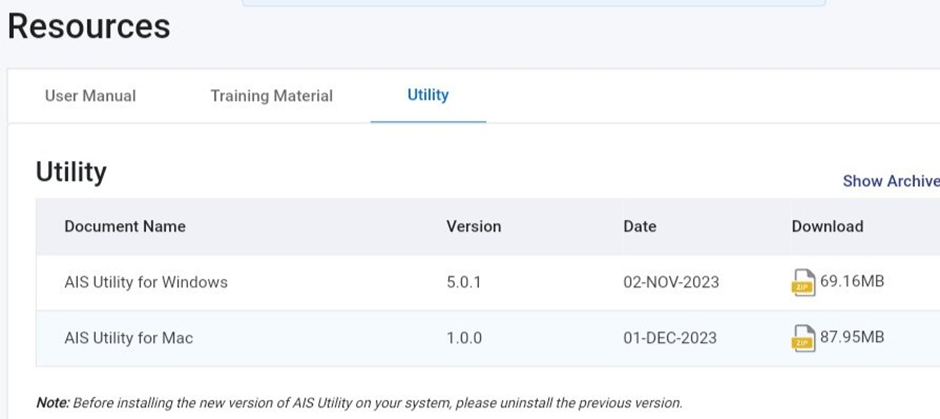Click version 1.0.0 in the Mac row

464,338
